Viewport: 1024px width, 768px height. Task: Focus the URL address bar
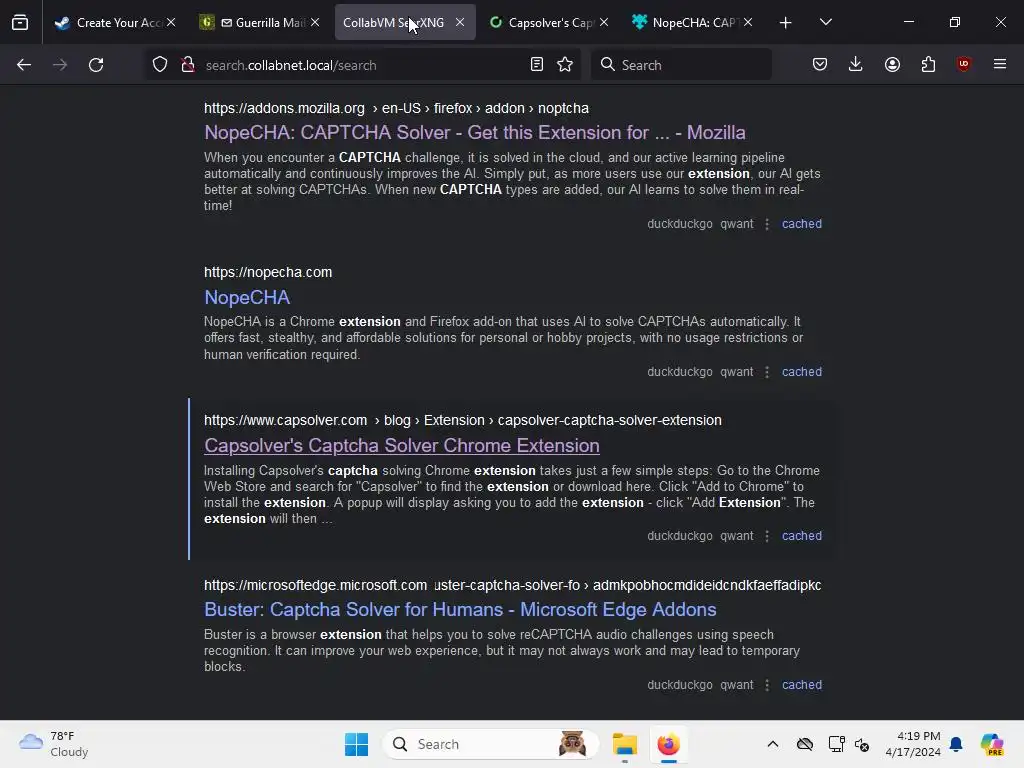pos(362,65)
